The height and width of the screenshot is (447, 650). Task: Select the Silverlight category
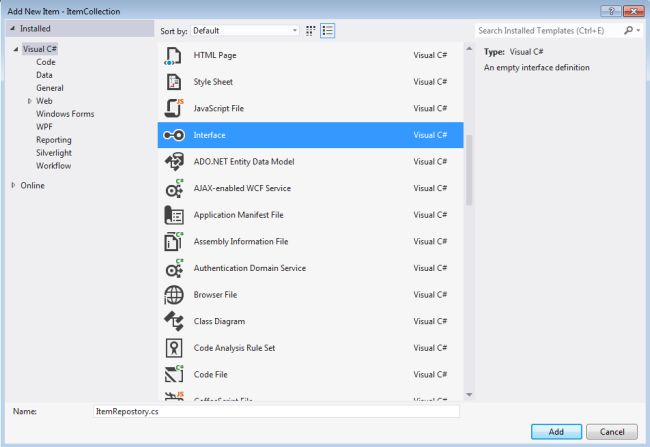54,153
